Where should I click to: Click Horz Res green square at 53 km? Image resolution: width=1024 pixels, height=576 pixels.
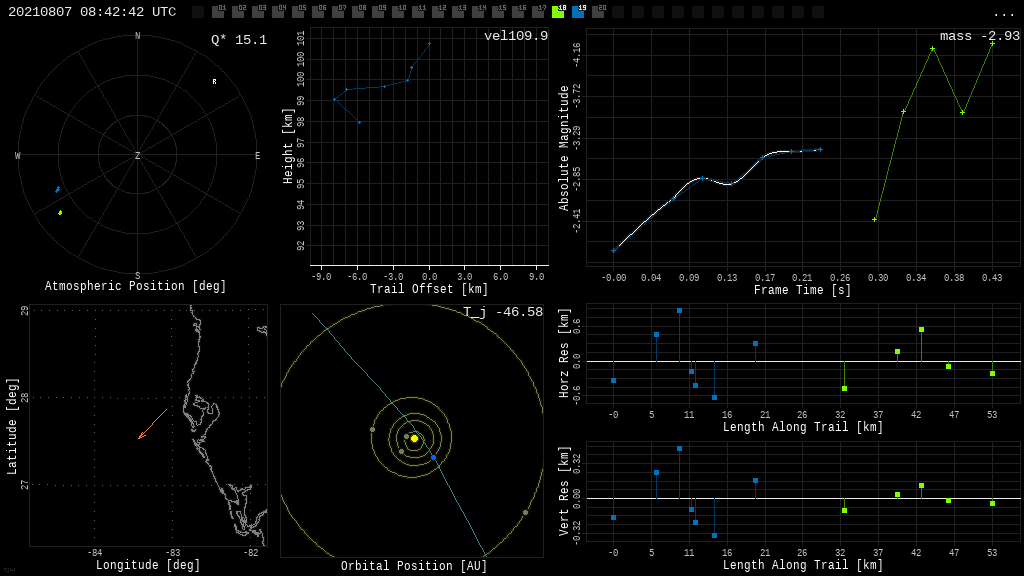[x=992, y=374]
